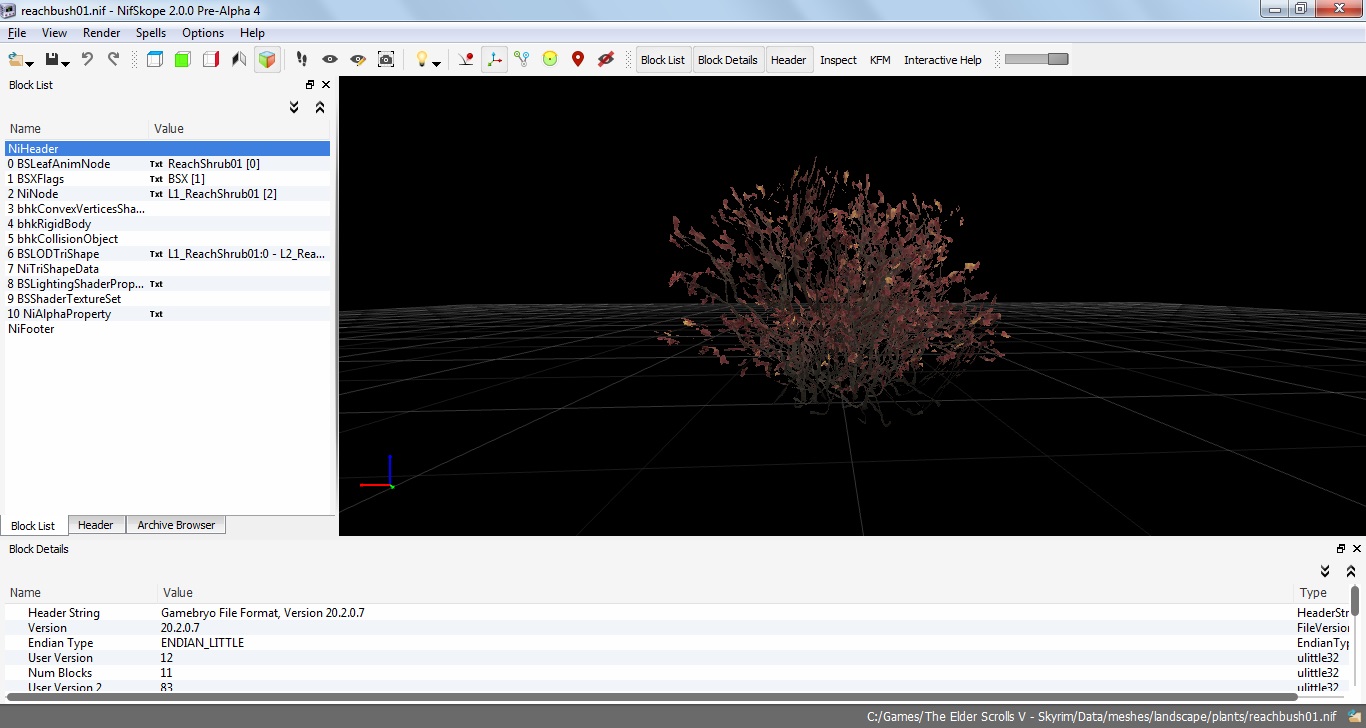Click the undo arrow icon
The width and height of the screenshot is (1366, 728).
point(87,60)
